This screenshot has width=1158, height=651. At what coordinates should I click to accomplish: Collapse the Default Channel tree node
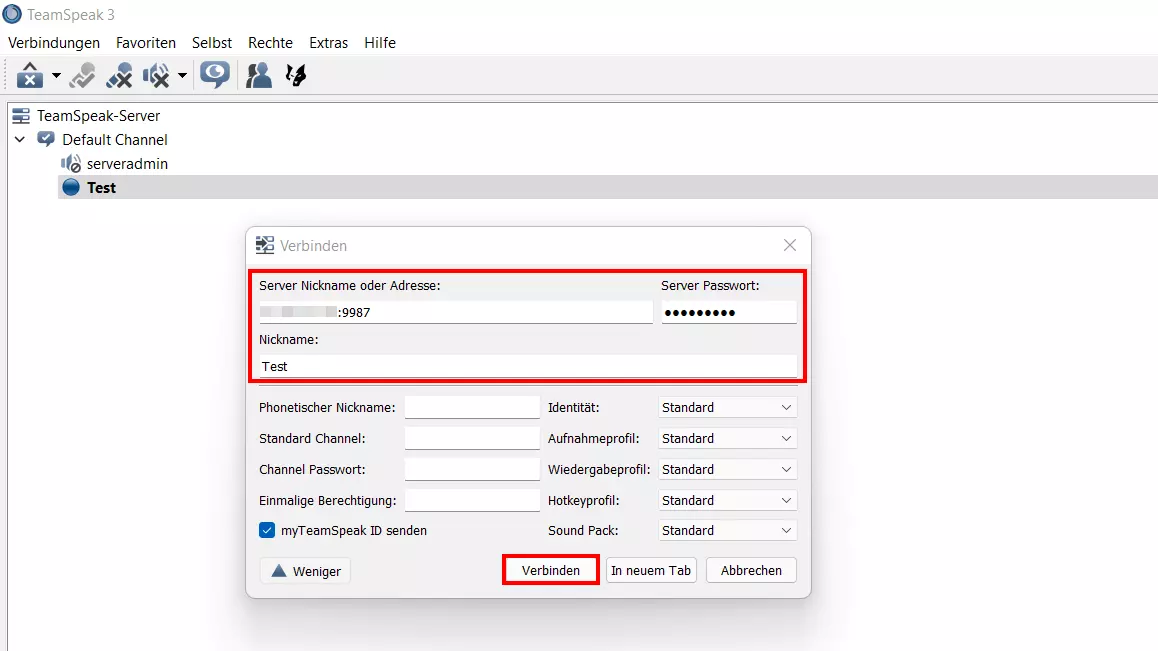pos(20,139)
